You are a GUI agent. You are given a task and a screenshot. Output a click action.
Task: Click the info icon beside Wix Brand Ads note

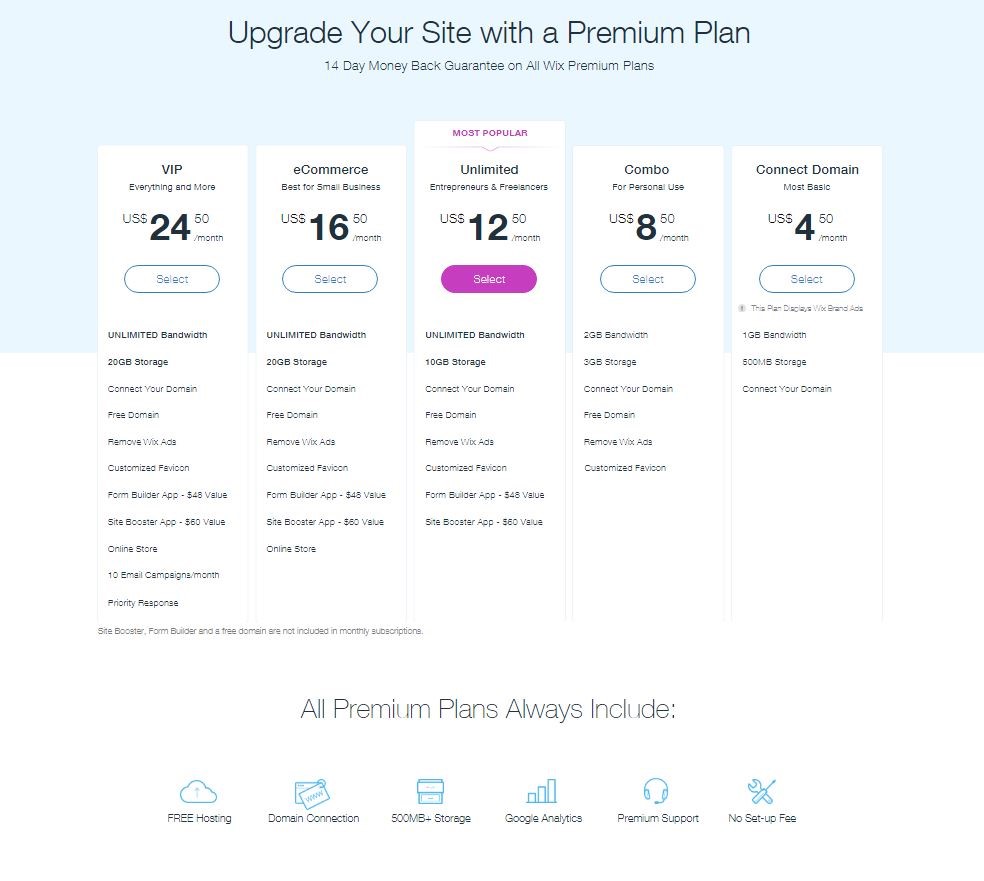(742, 308)
